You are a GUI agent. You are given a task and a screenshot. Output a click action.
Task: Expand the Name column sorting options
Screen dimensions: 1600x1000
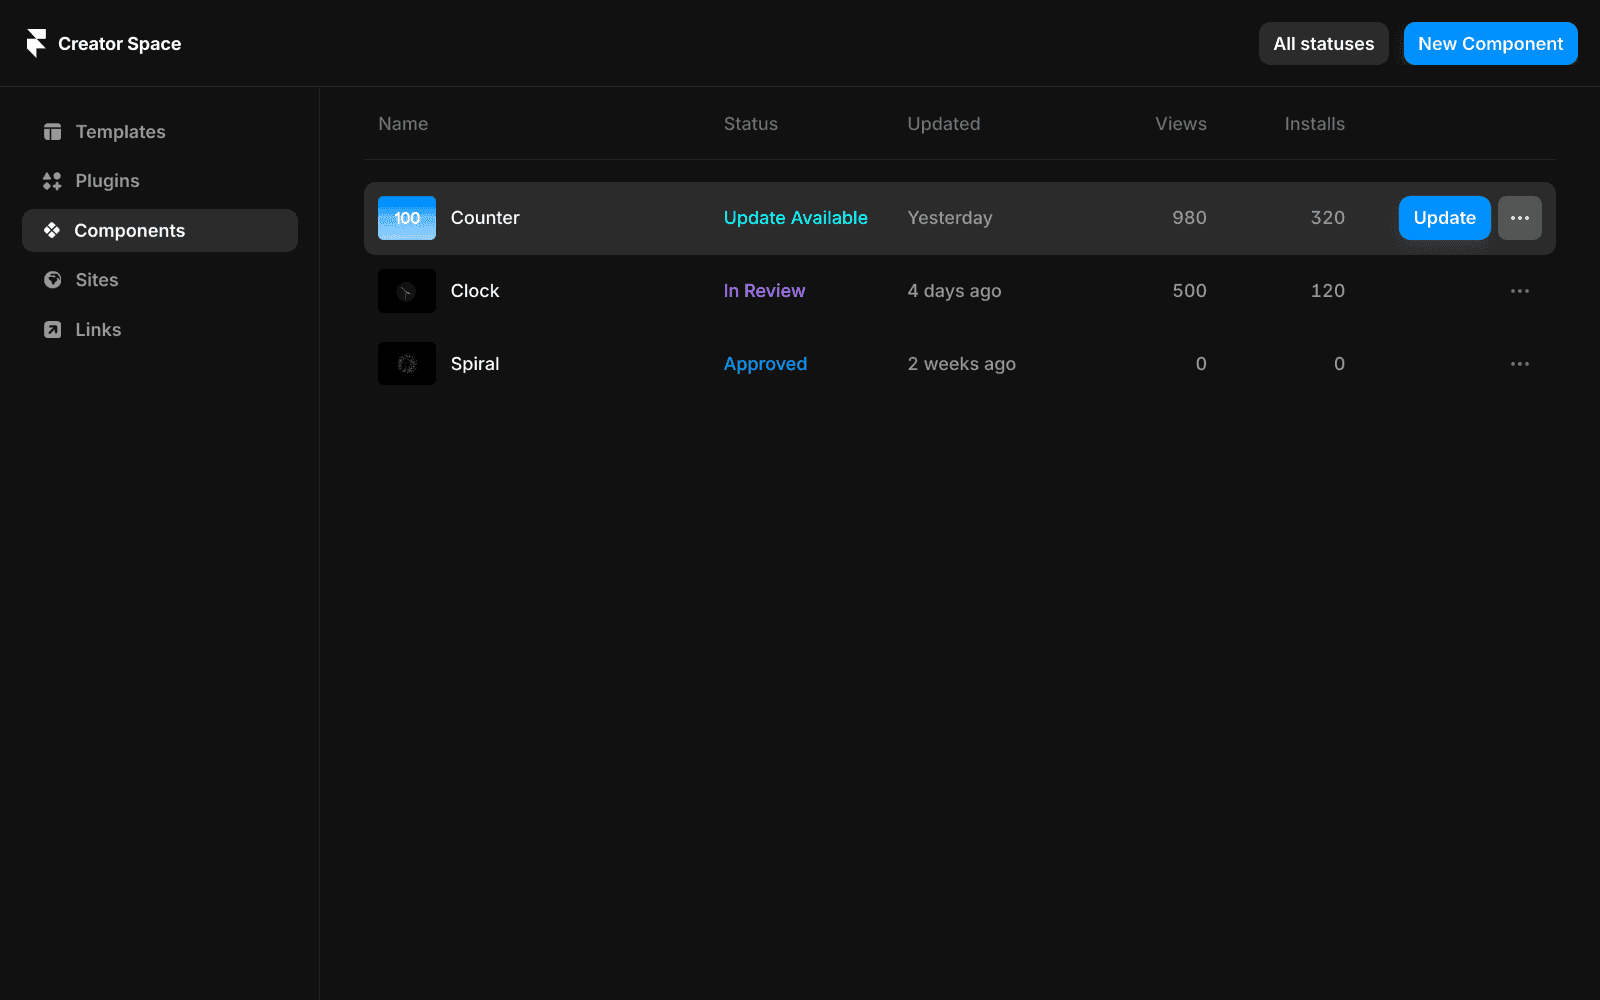pyautogui.click(x=402, y=123)
